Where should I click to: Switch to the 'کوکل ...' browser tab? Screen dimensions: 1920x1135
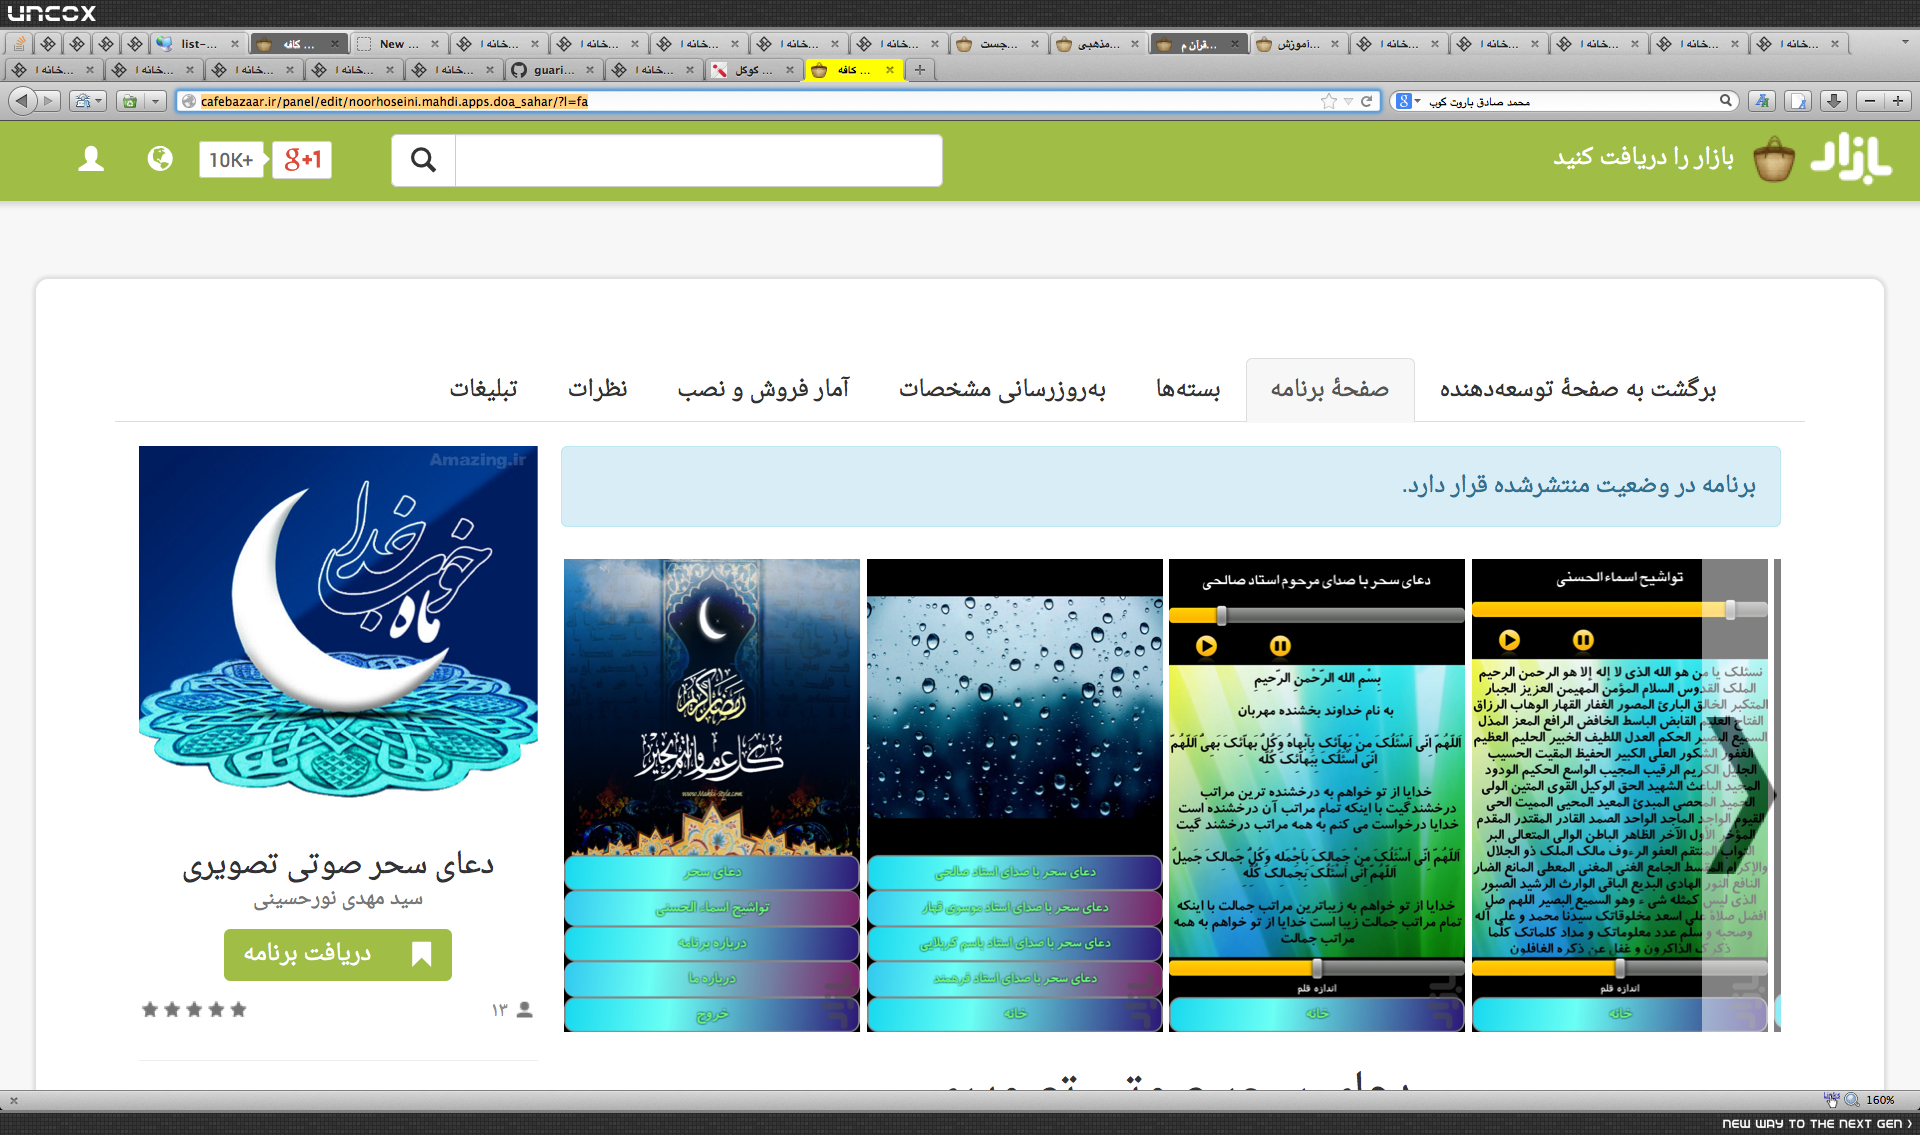pyautogui.click(x=753, y=70)
